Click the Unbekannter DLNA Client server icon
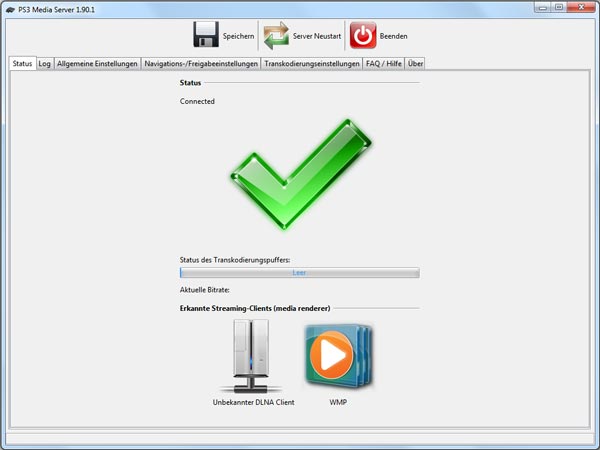The image size is (600, 450). pyautogui.click(x=251, y=357)
